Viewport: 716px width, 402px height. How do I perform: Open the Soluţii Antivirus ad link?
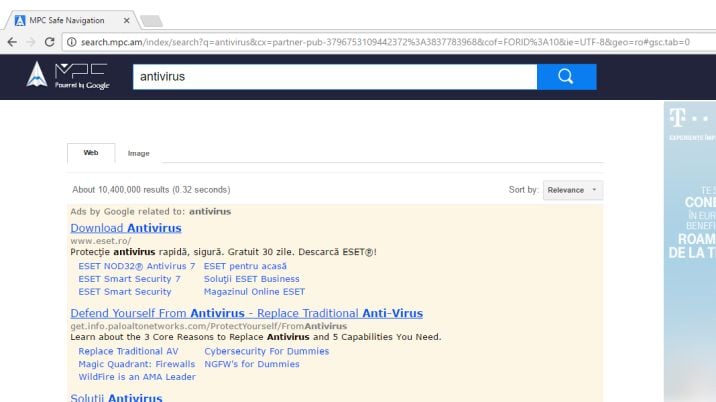coord(116,397)
